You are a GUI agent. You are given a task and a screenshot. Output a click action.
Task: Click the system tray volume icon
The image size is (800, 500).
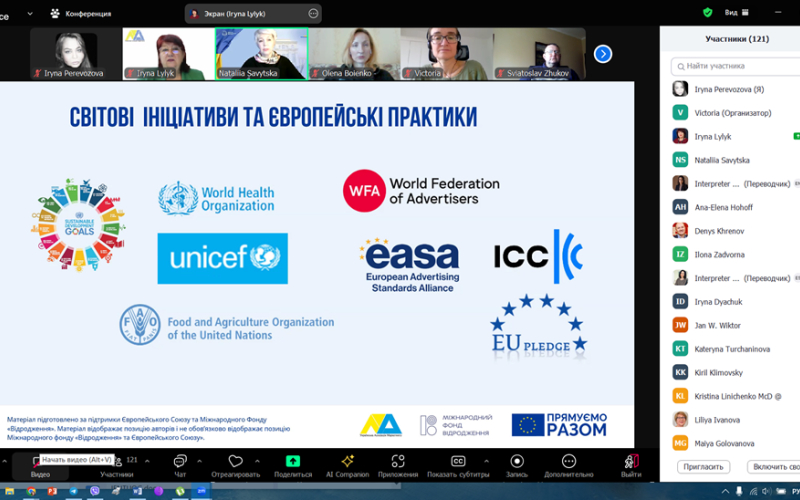coord(766,491)
